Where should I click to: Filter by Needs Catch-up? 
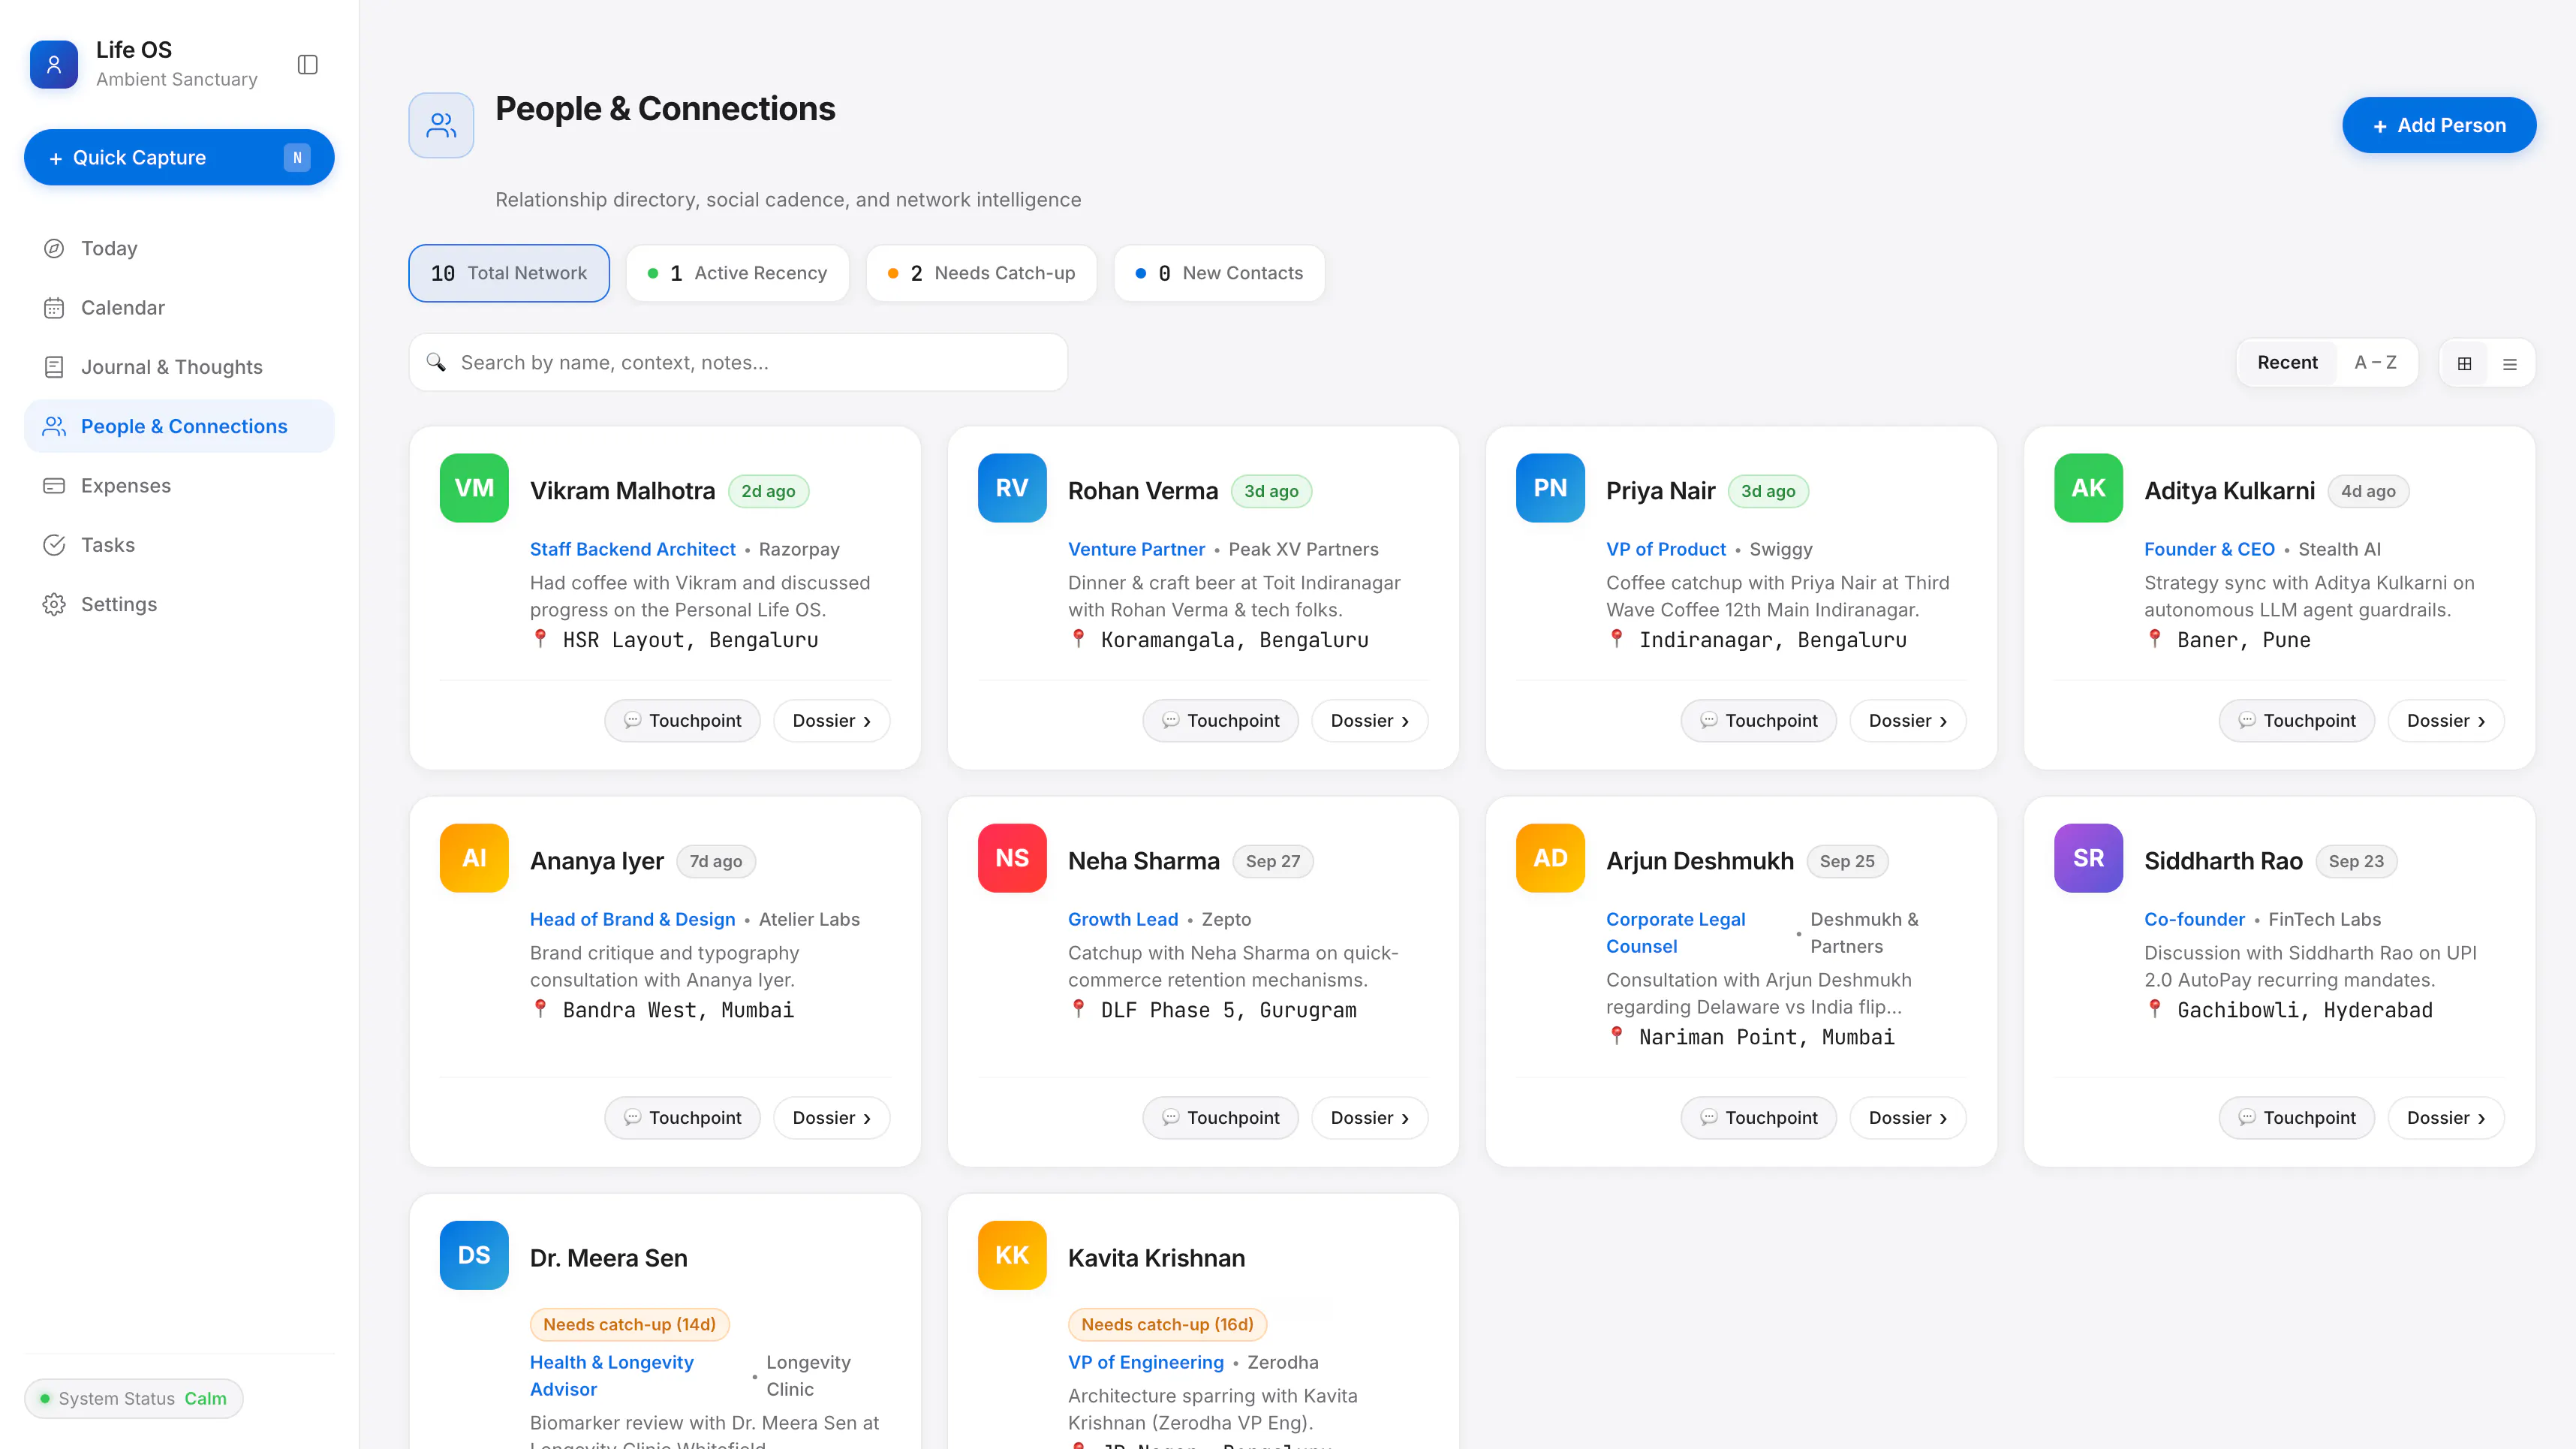pyautogui.click(x=982, y=273)
